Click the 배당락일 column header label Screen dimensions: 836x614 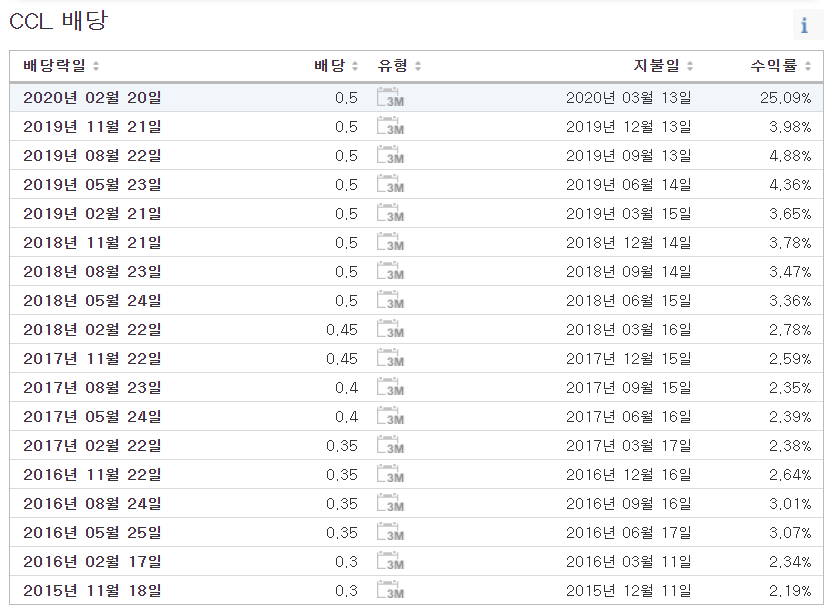(x=54, y=66)
